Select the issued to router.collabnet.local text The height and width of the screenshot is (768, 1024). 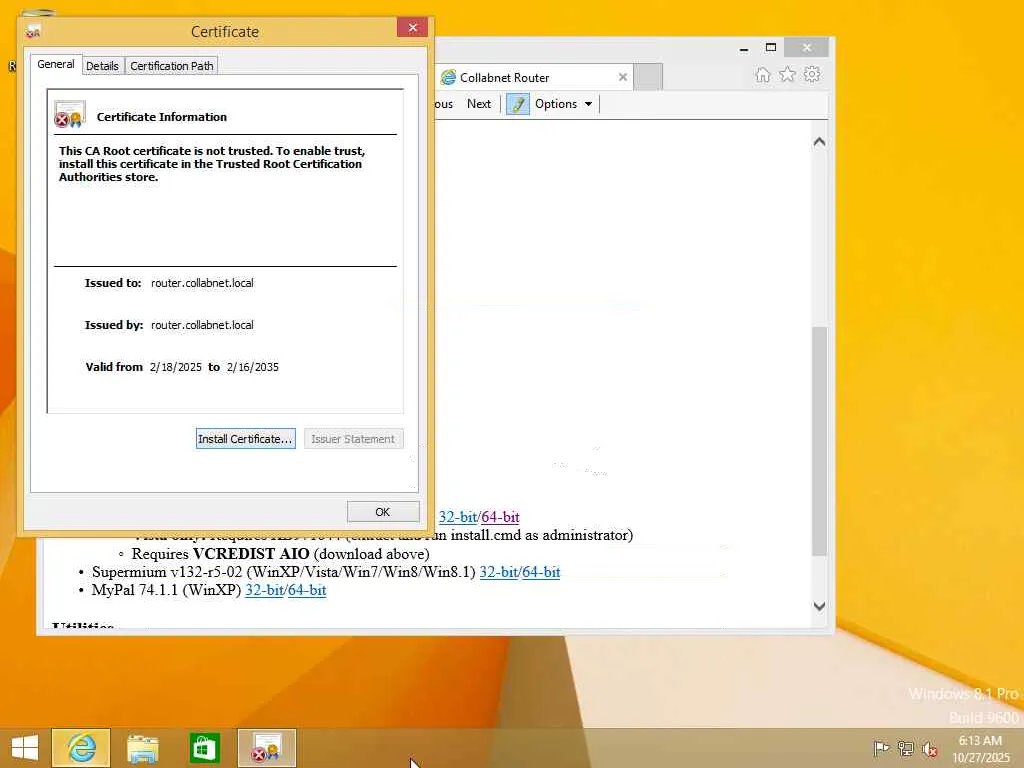coord(202,283)
